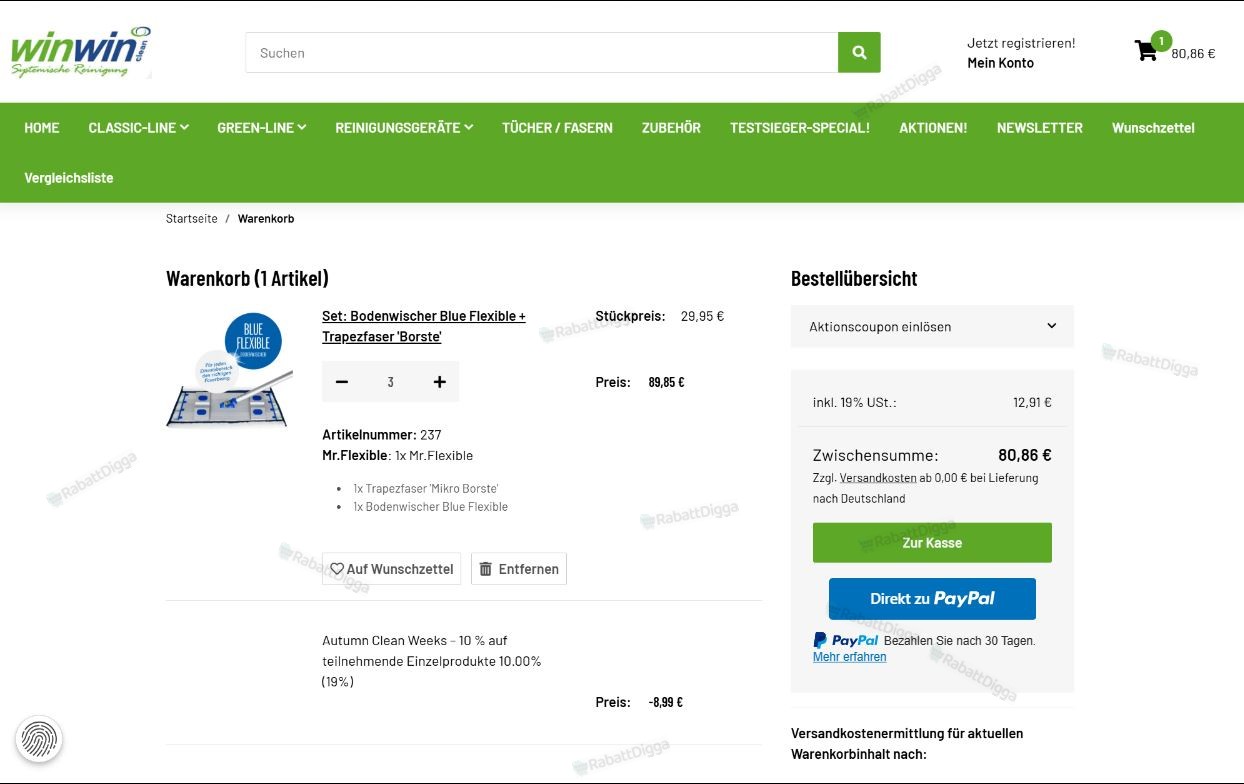Screen dimensions: 1244x784
Task: Select the Zwischensumme amount 80,86 €
Action: coord(1025,455)
